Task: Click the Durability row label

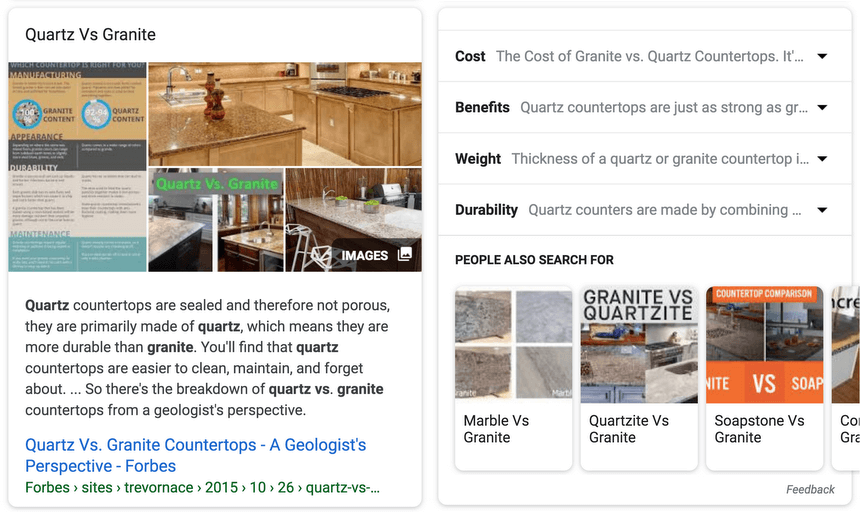Action: pos(486,210)
